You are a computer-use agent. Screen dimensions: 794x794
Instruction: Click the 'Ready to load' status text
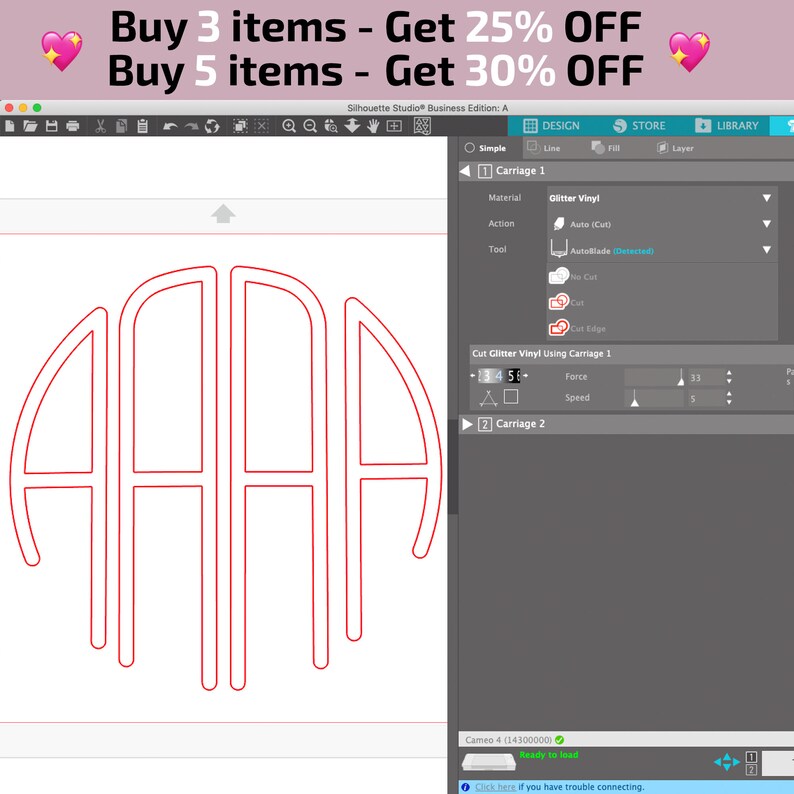(548, 755)
